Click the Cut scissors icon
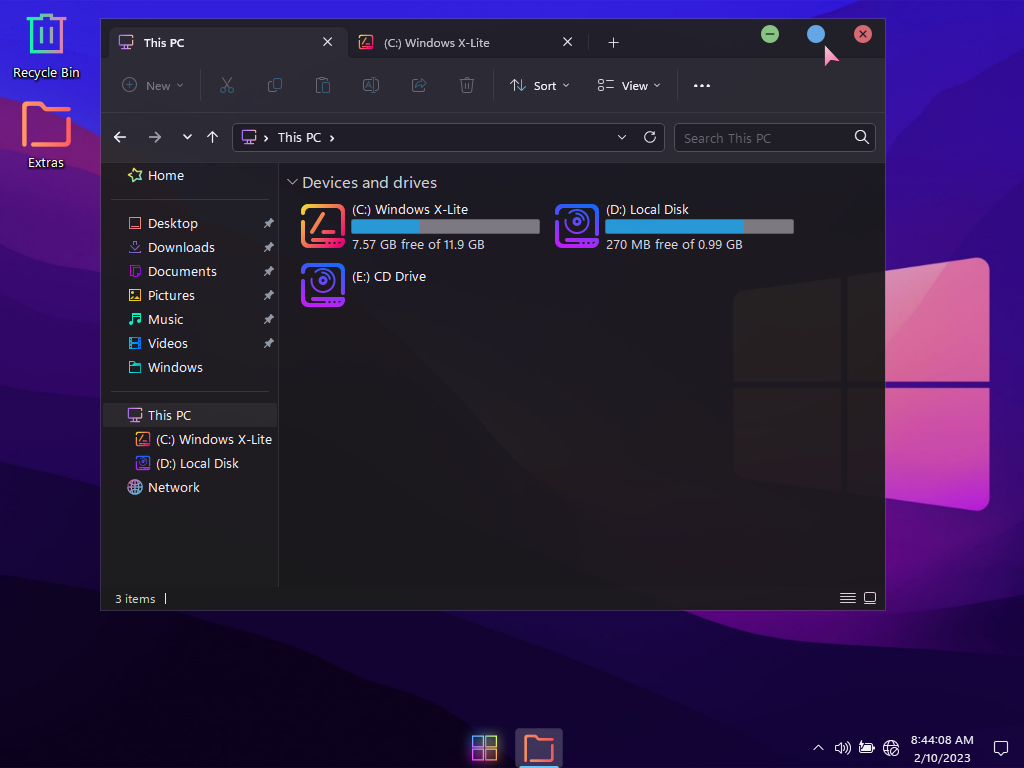The image size is (1024, 768). point(227,86)
